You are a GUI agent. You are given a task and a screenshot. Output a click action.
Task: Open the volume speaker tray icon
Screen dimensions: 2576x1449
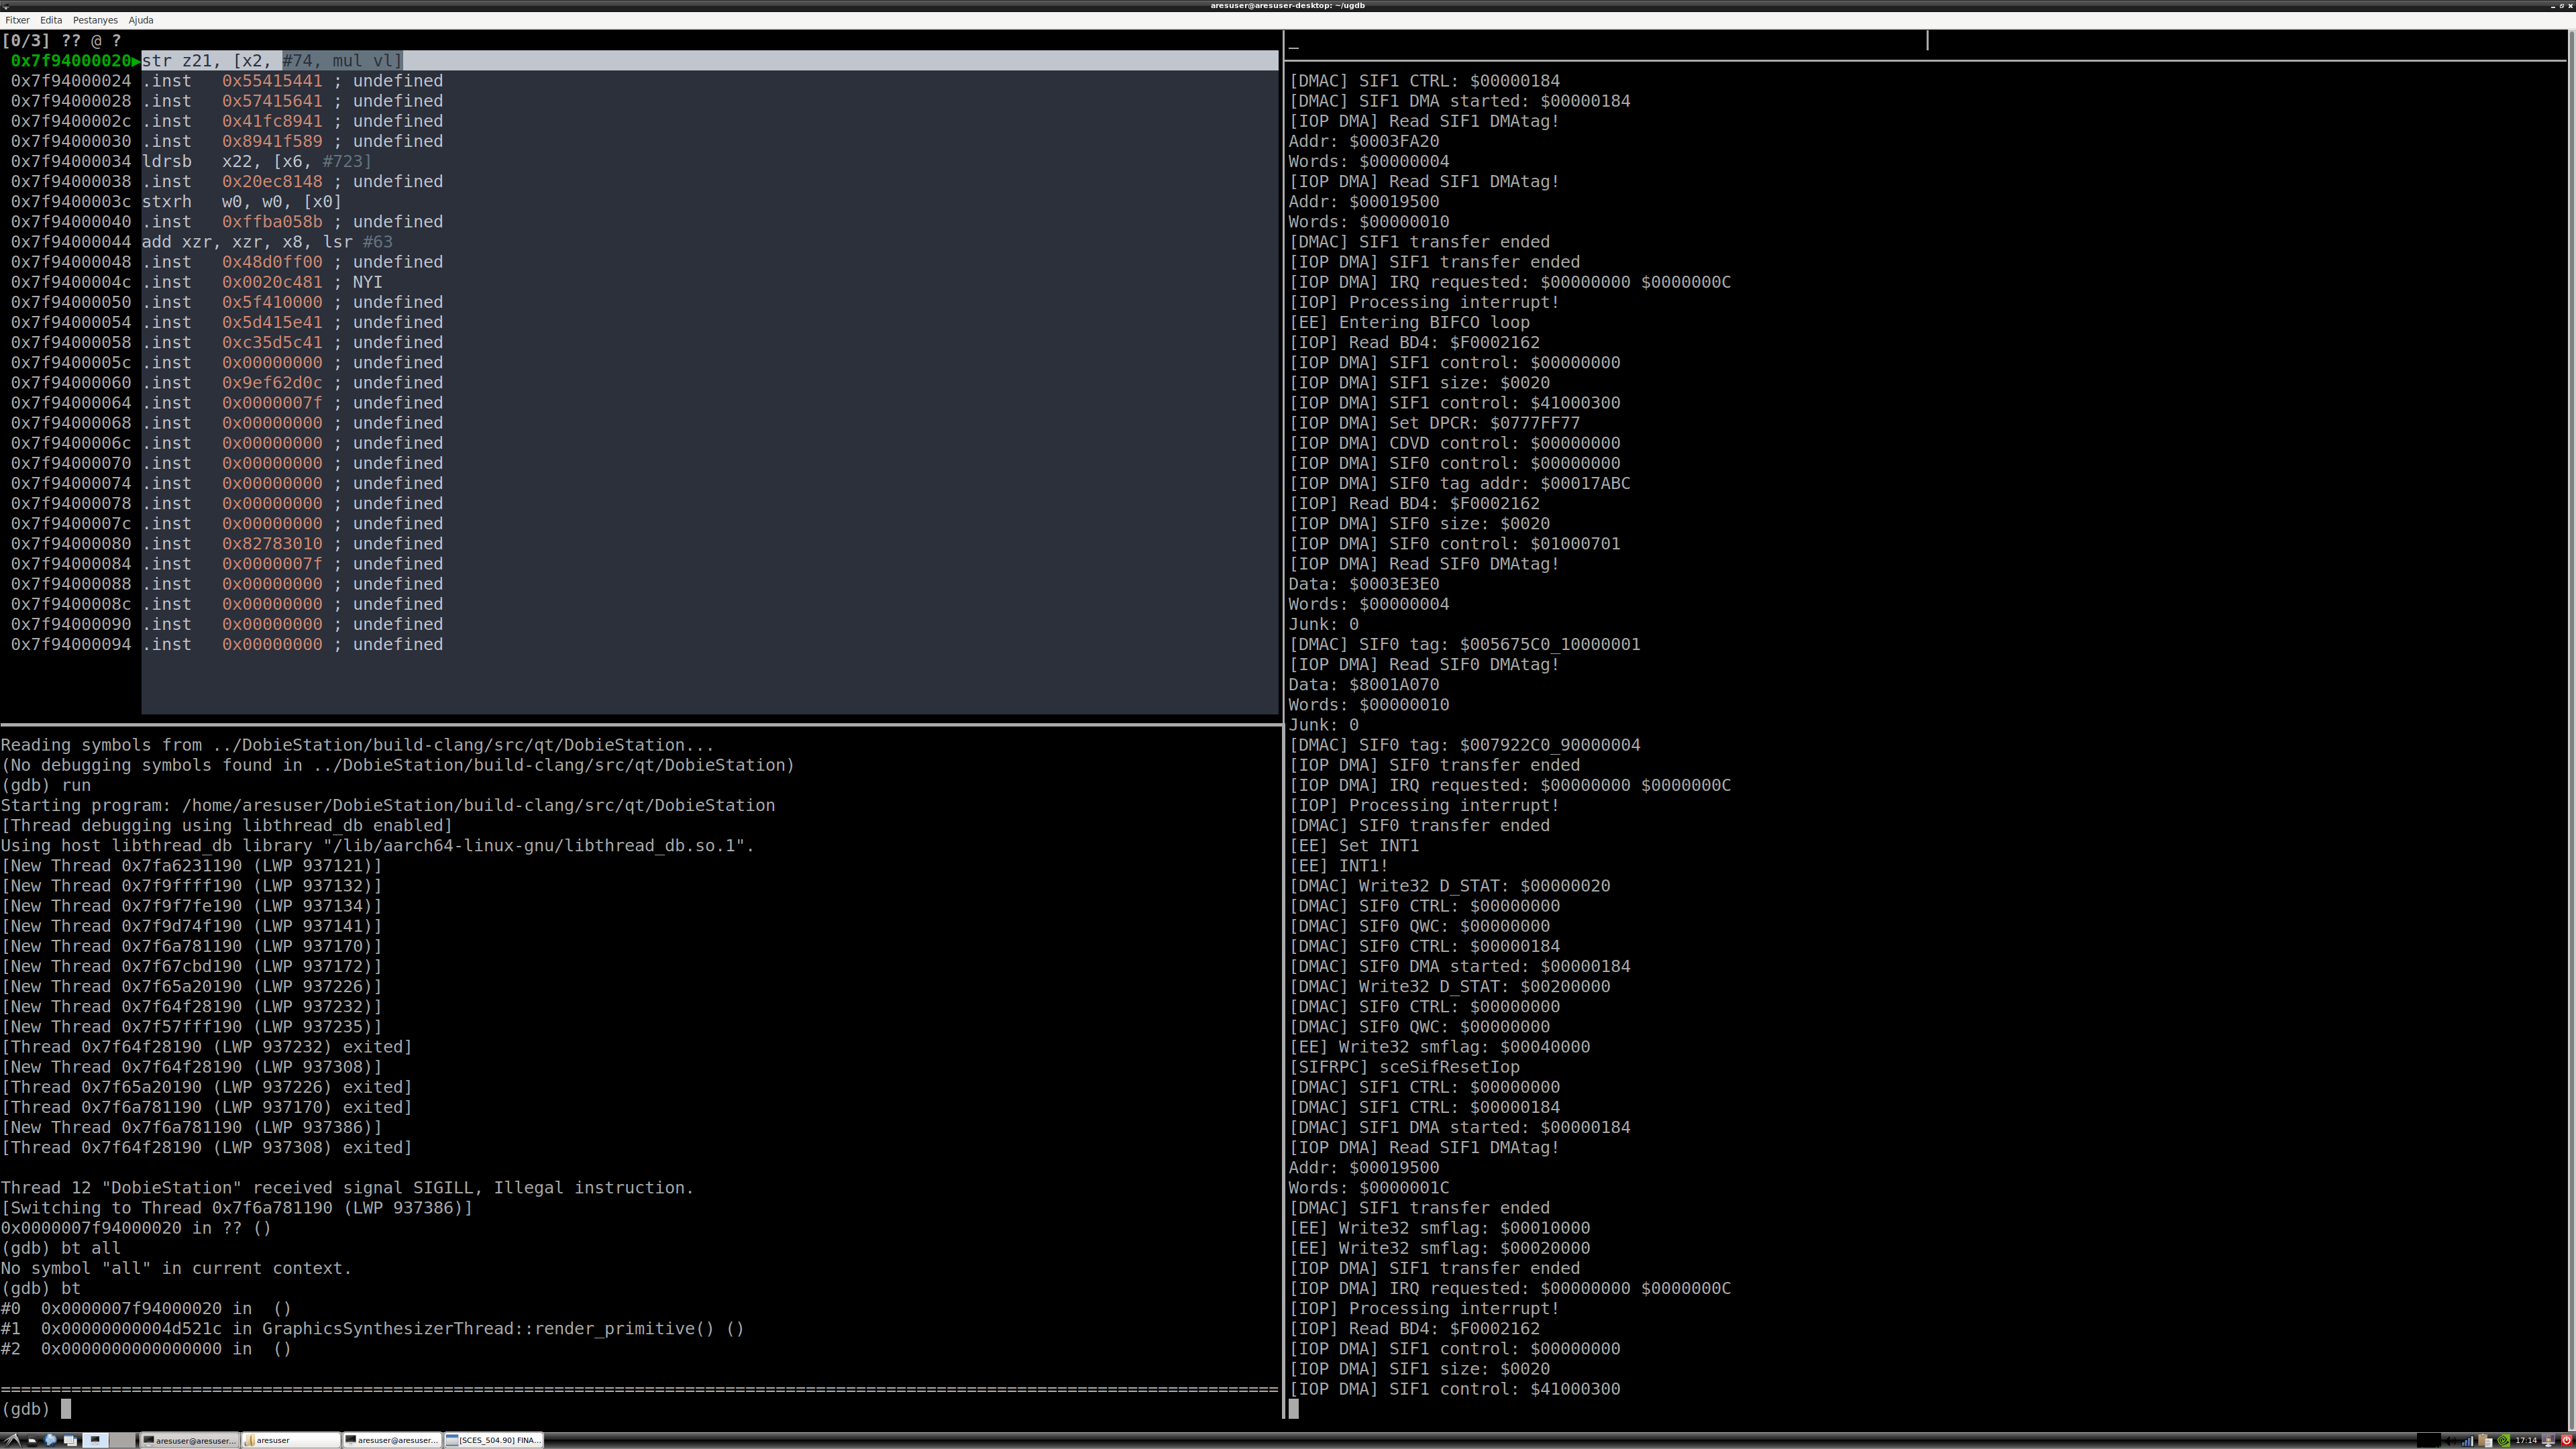2450,1441
